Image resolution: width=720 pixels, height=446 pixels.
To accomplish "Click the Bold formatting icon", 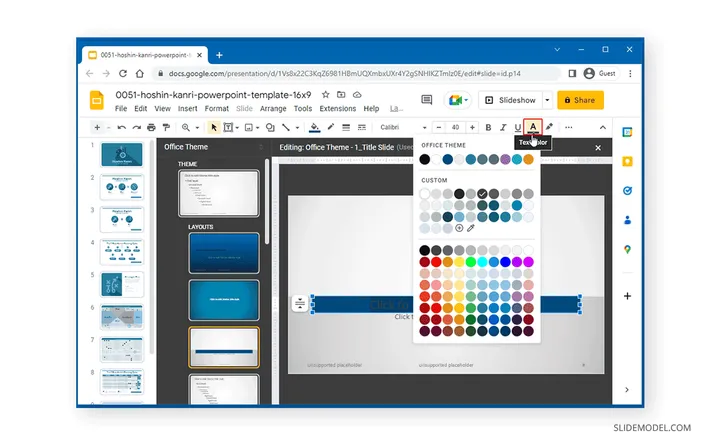I will click(489, 127).
